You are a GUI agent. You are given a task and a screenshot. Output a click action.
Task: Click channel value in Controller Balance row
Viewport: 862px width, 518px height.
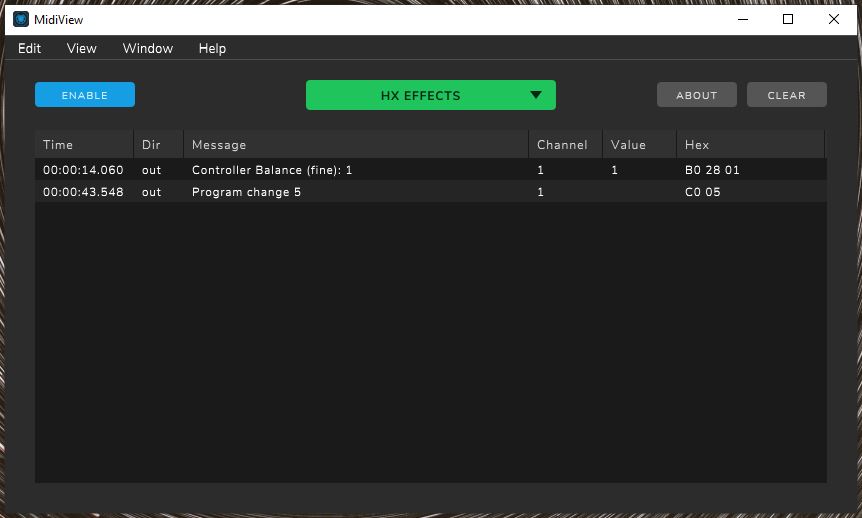(x=540, y=170)
